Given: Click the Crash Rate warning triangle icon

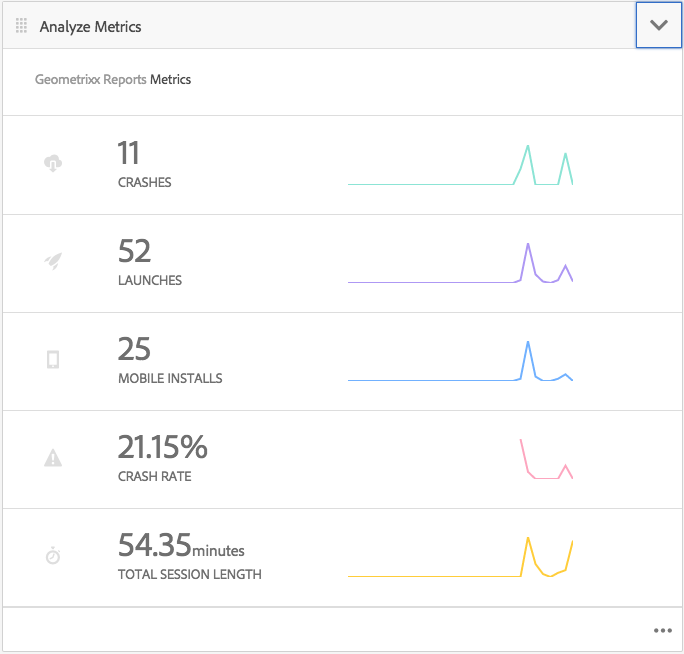Looking at the screenshot, I should coord(53,458).
